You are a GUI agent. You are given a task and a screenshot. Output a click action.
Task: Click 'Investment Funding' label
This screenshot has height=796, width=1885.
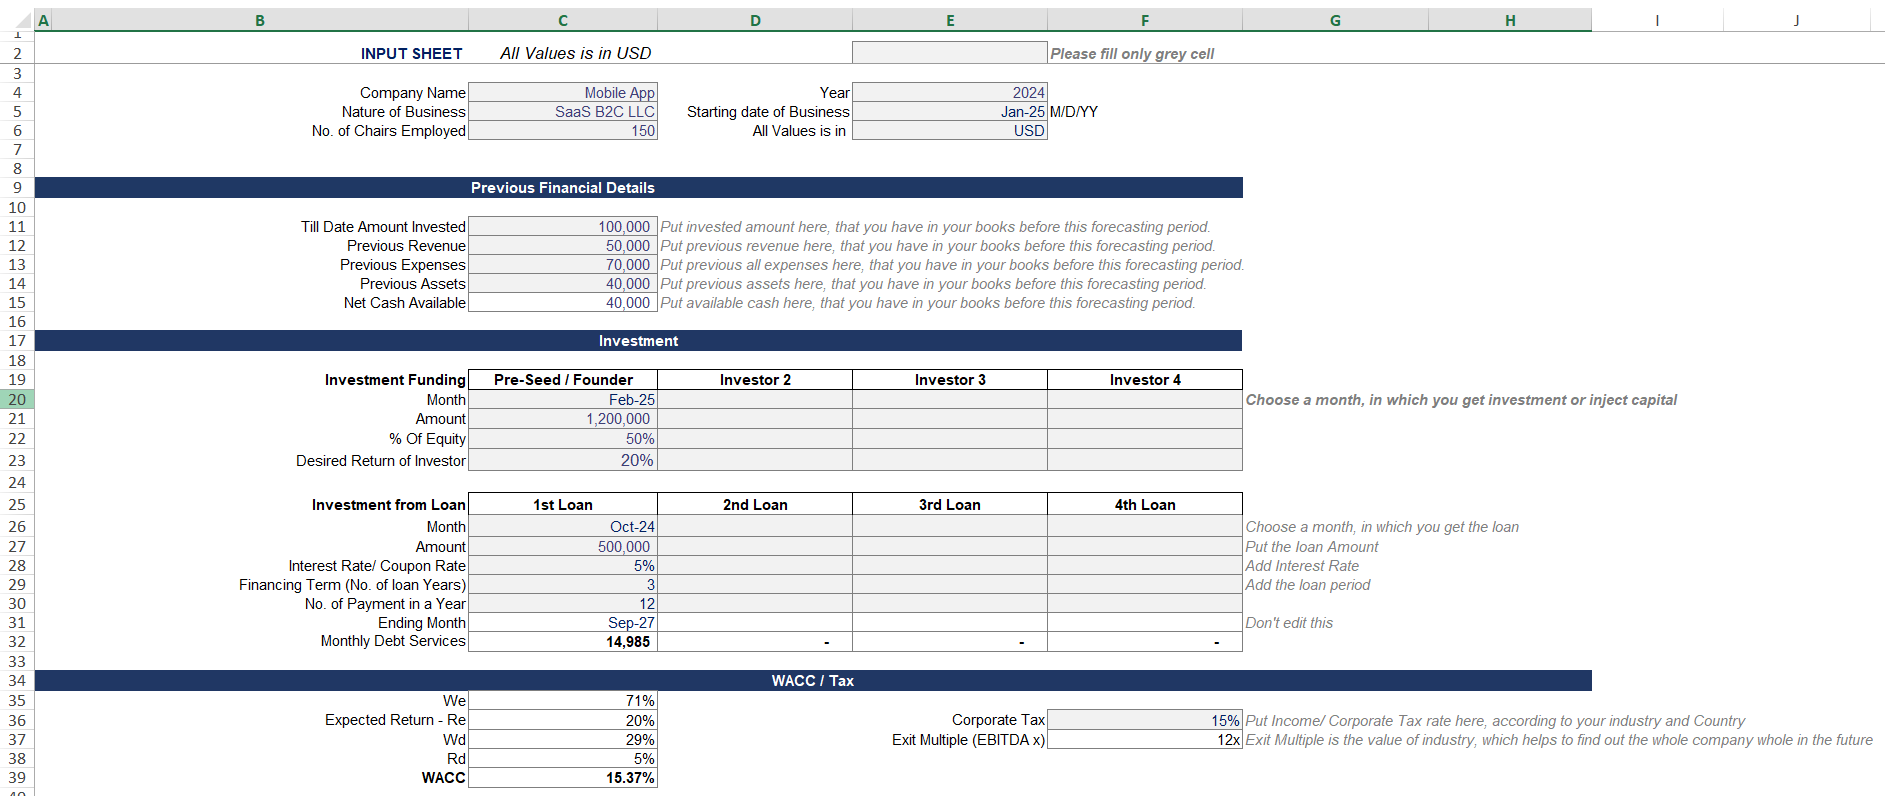[395, 380]
